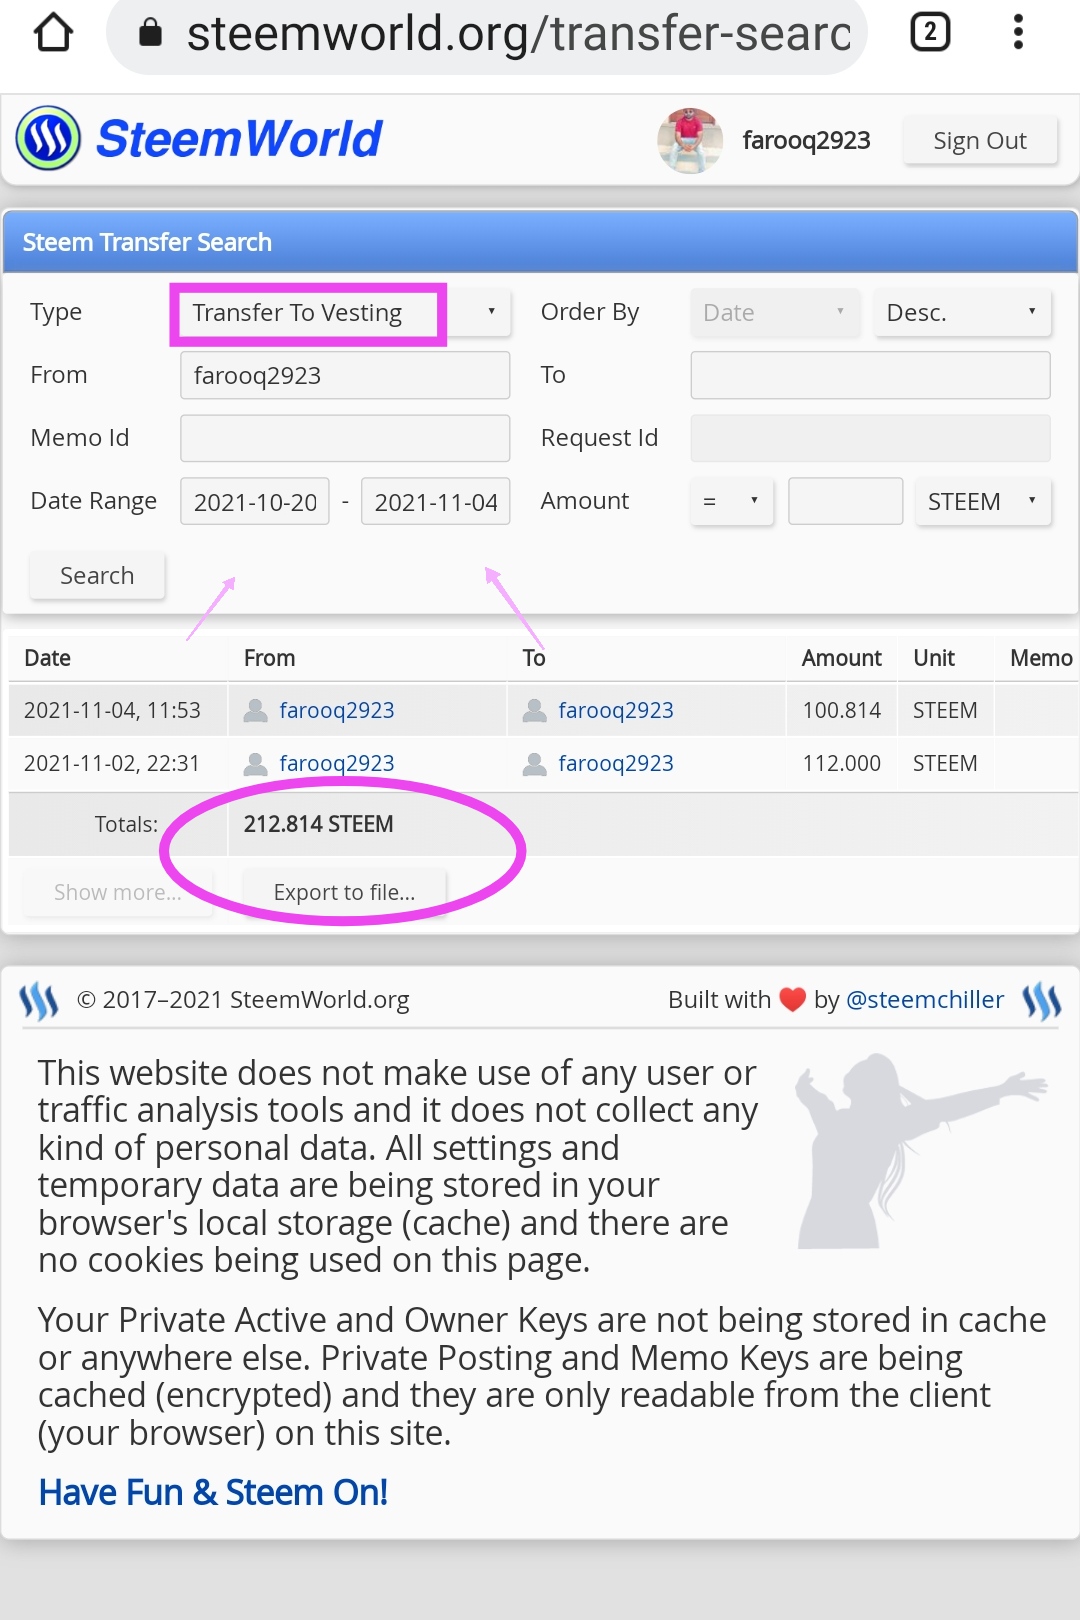Tap the padlock site security icon
This screenshot has width=1080, height=1620.
[150, 32]
